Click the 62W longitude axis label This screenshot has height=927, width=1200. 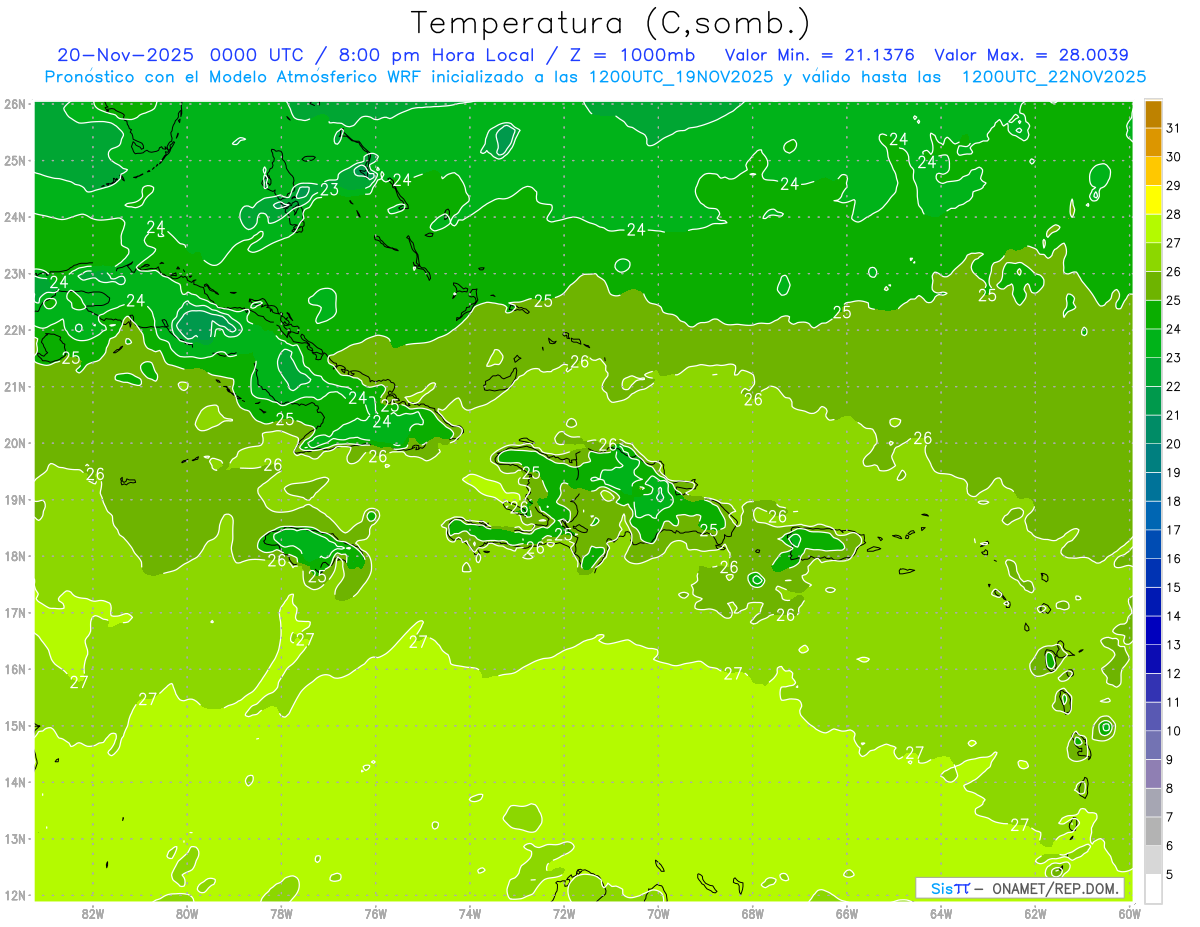pos(1035,913)
